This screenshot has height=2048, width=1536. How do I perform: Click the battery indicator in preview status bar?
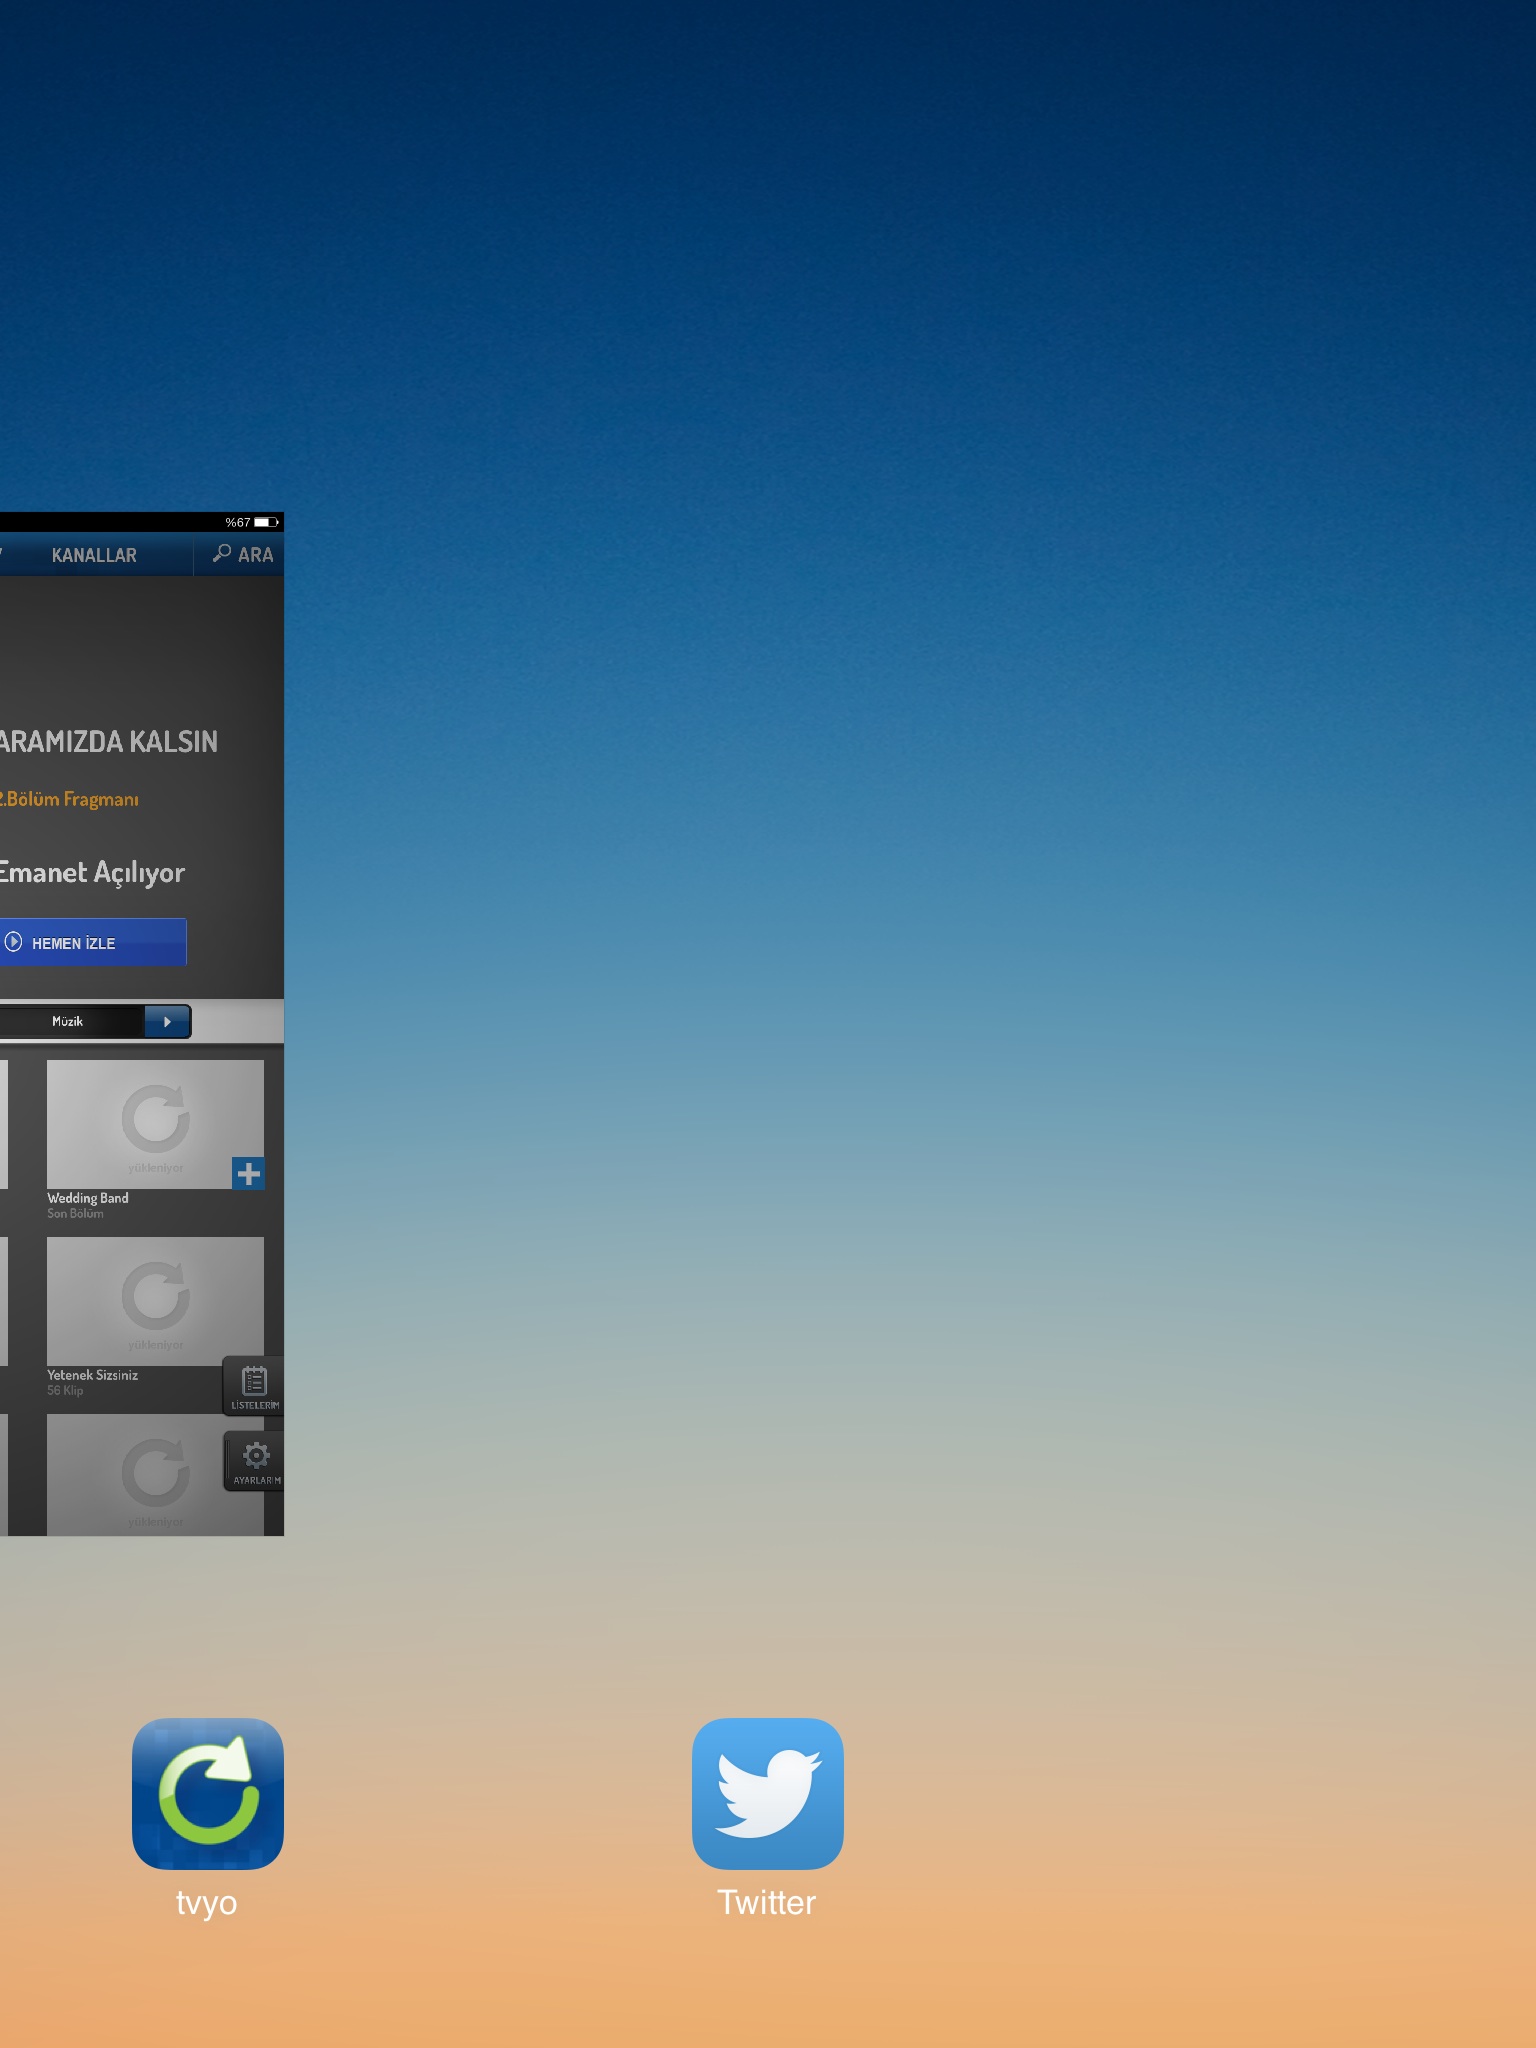point(266,522)
